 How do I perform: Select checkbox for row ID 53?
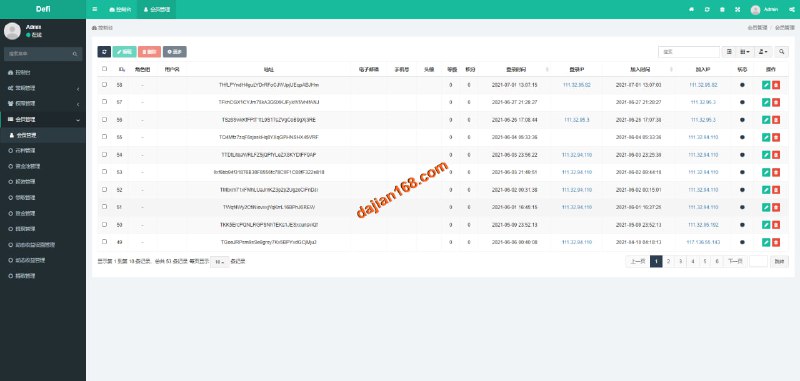tap(105, 172)
